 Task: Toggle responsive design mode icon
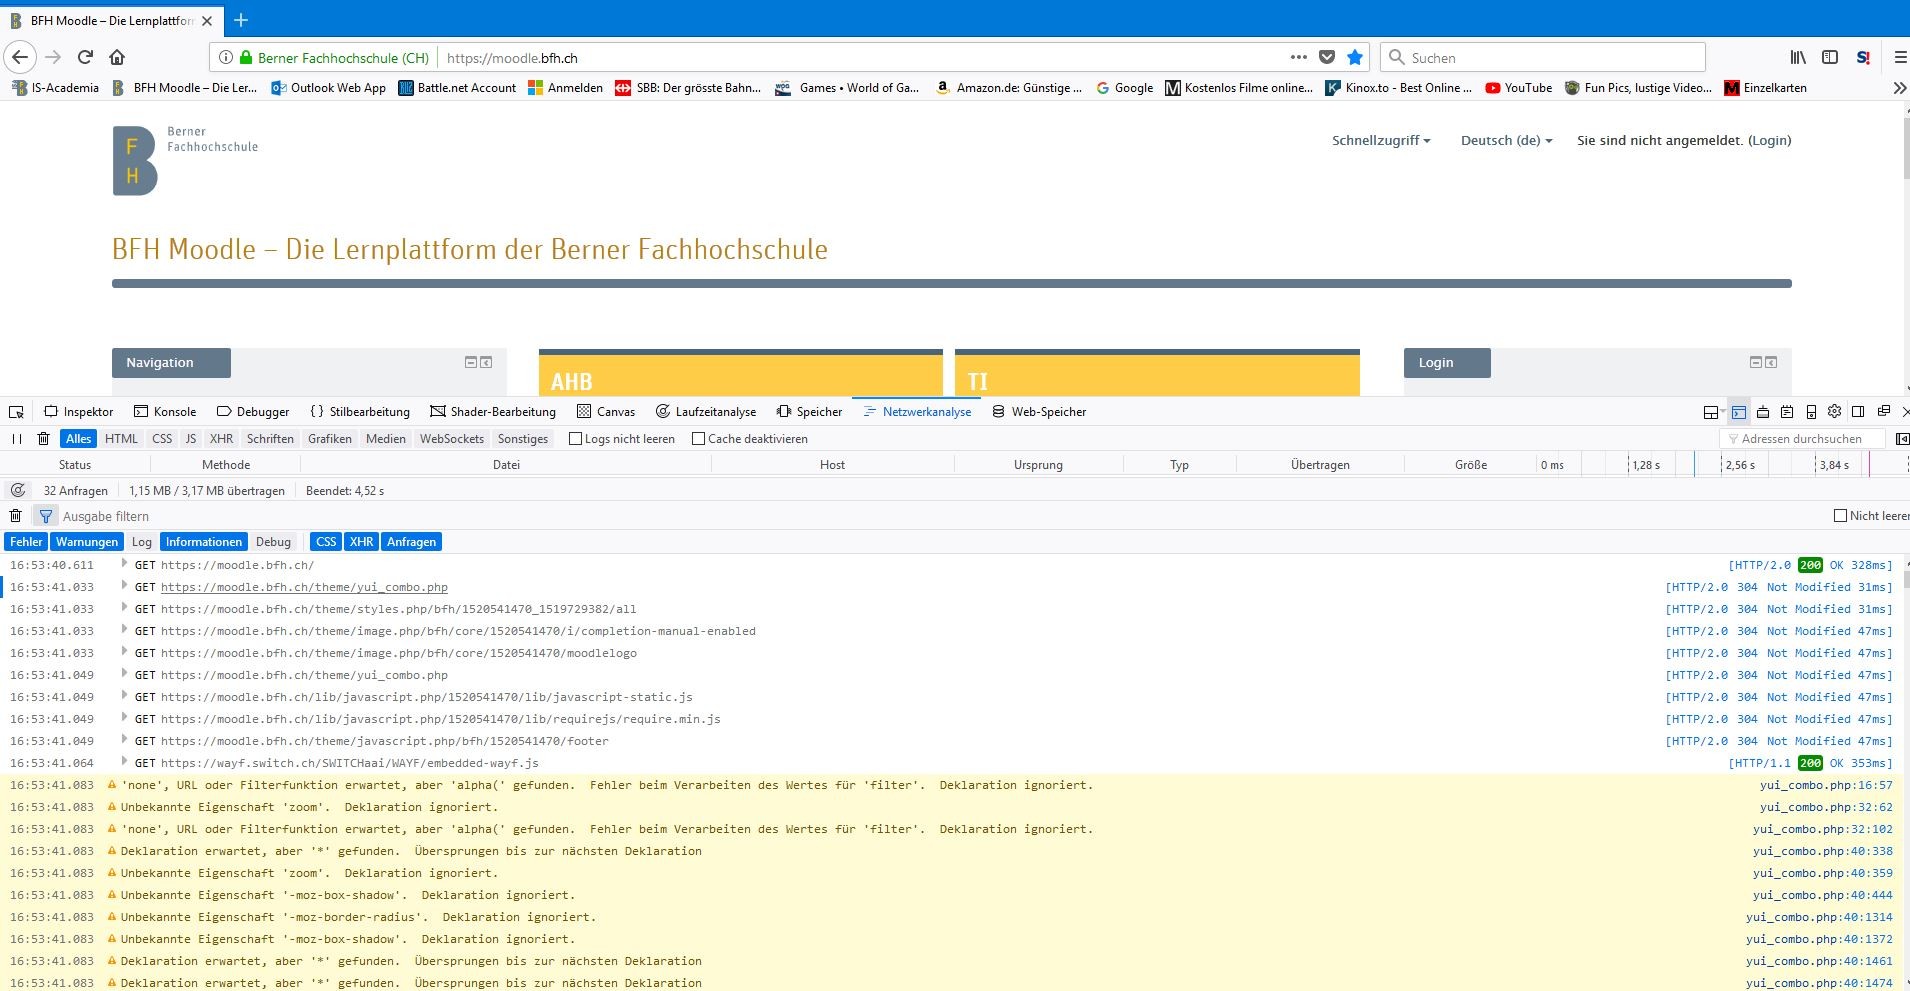[1811, 412]
